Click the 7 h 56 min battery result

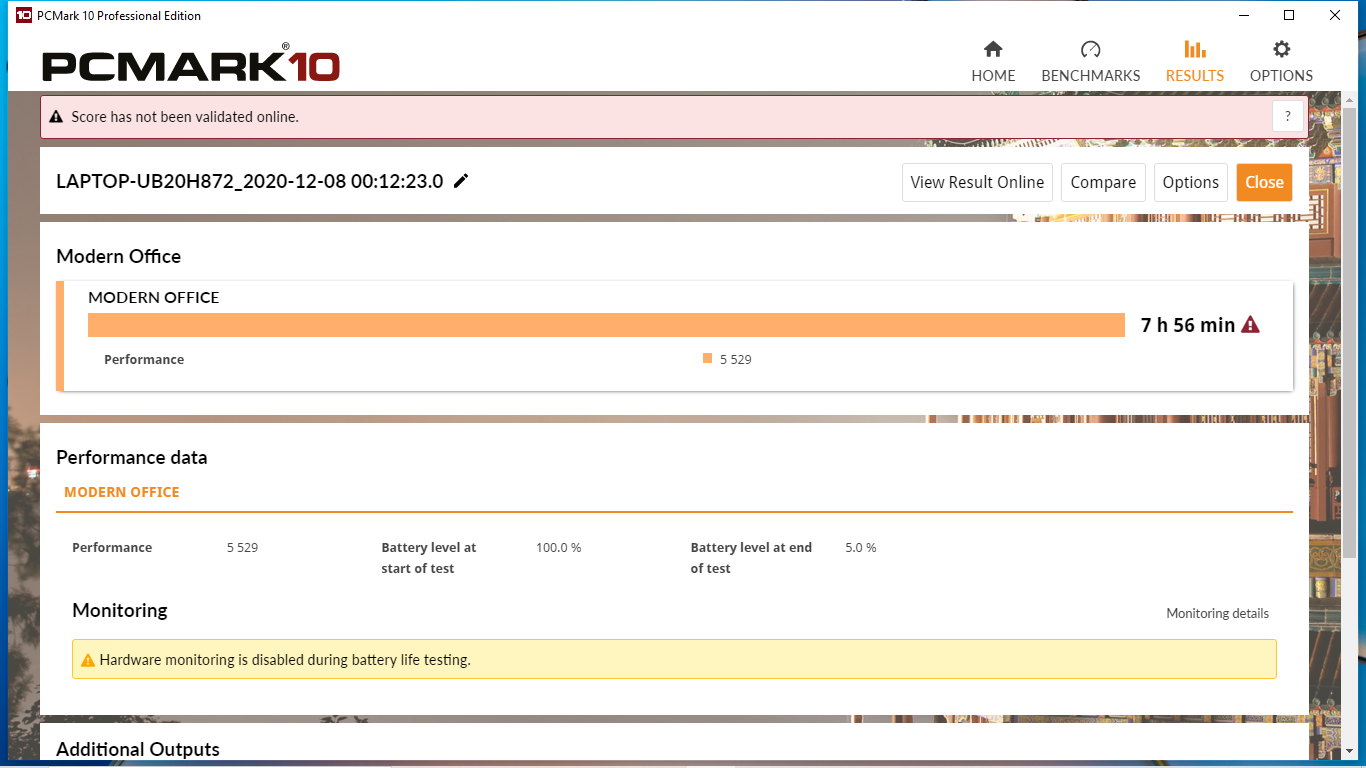[1188, 325]
